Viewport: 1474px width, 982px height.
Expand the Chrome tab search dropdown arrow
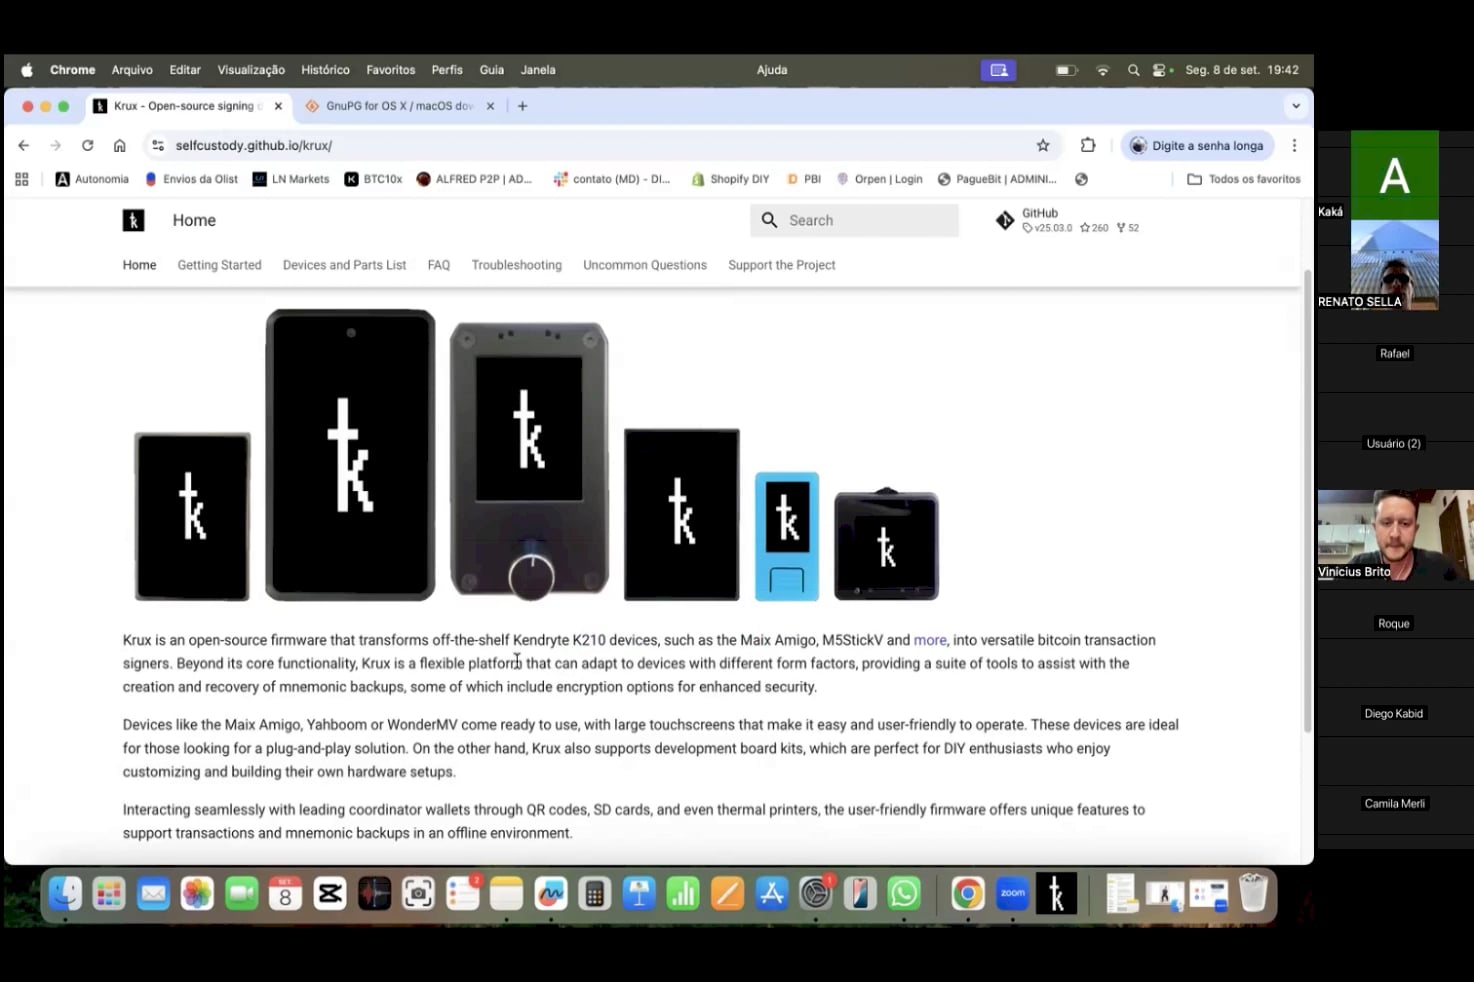point(1296,106)
